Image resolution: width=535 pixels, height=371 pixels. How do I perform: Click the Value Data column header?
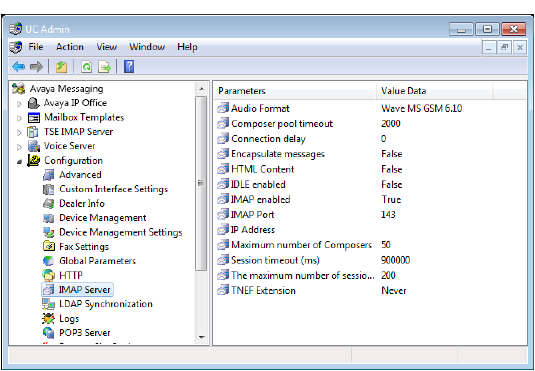tap(434, 90)
